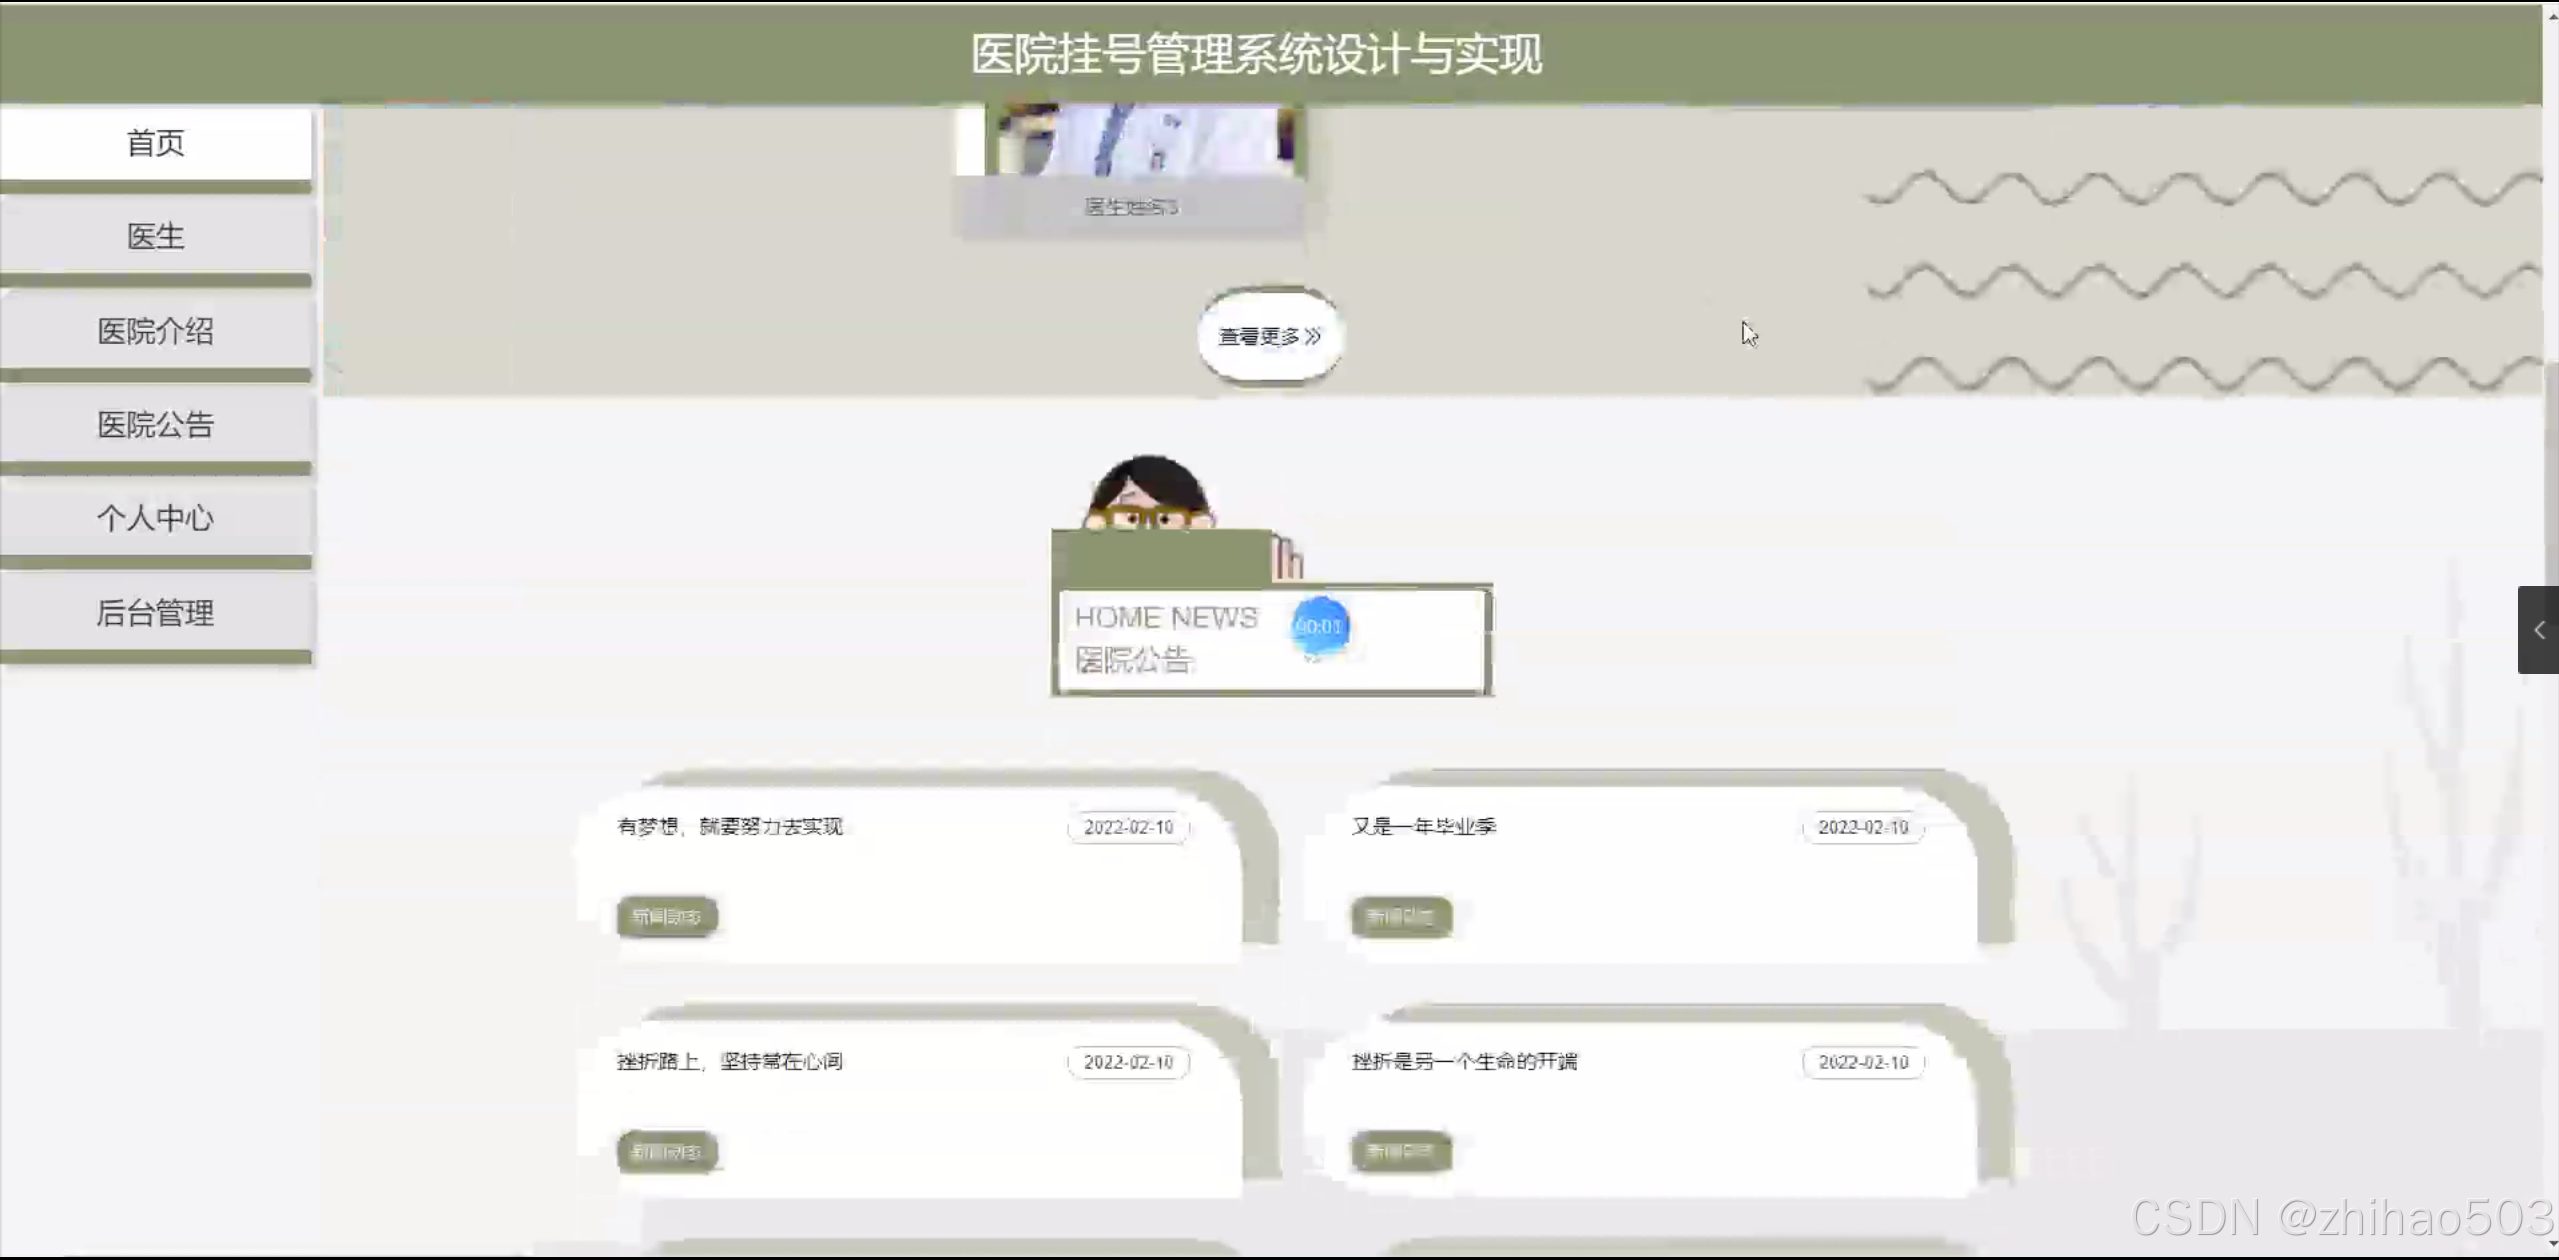Go to 医院介绍 in sidebar
The width and height of the screenshot is (2559, 1260).
click(x=155, y=331)
